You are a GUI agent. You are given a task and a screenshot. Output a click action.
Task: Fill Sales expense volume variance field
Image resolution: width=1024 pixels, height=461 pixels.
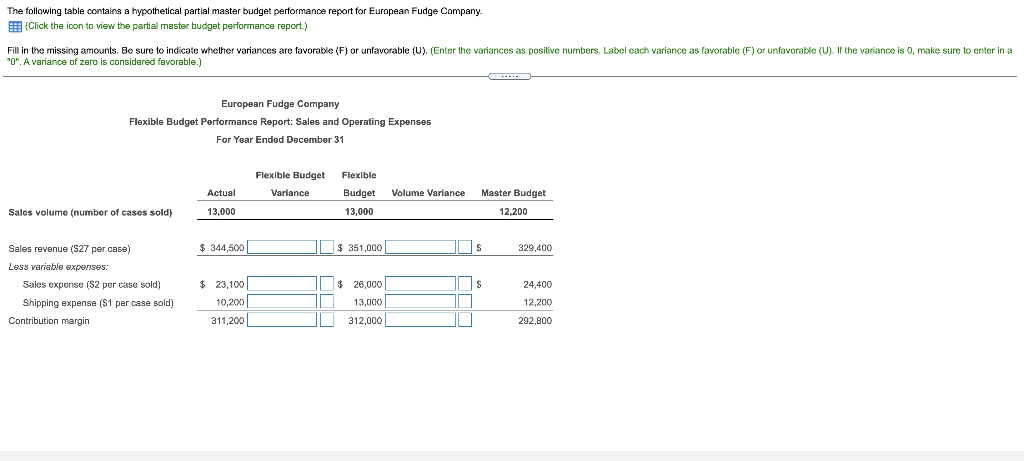tap(420, 284)
